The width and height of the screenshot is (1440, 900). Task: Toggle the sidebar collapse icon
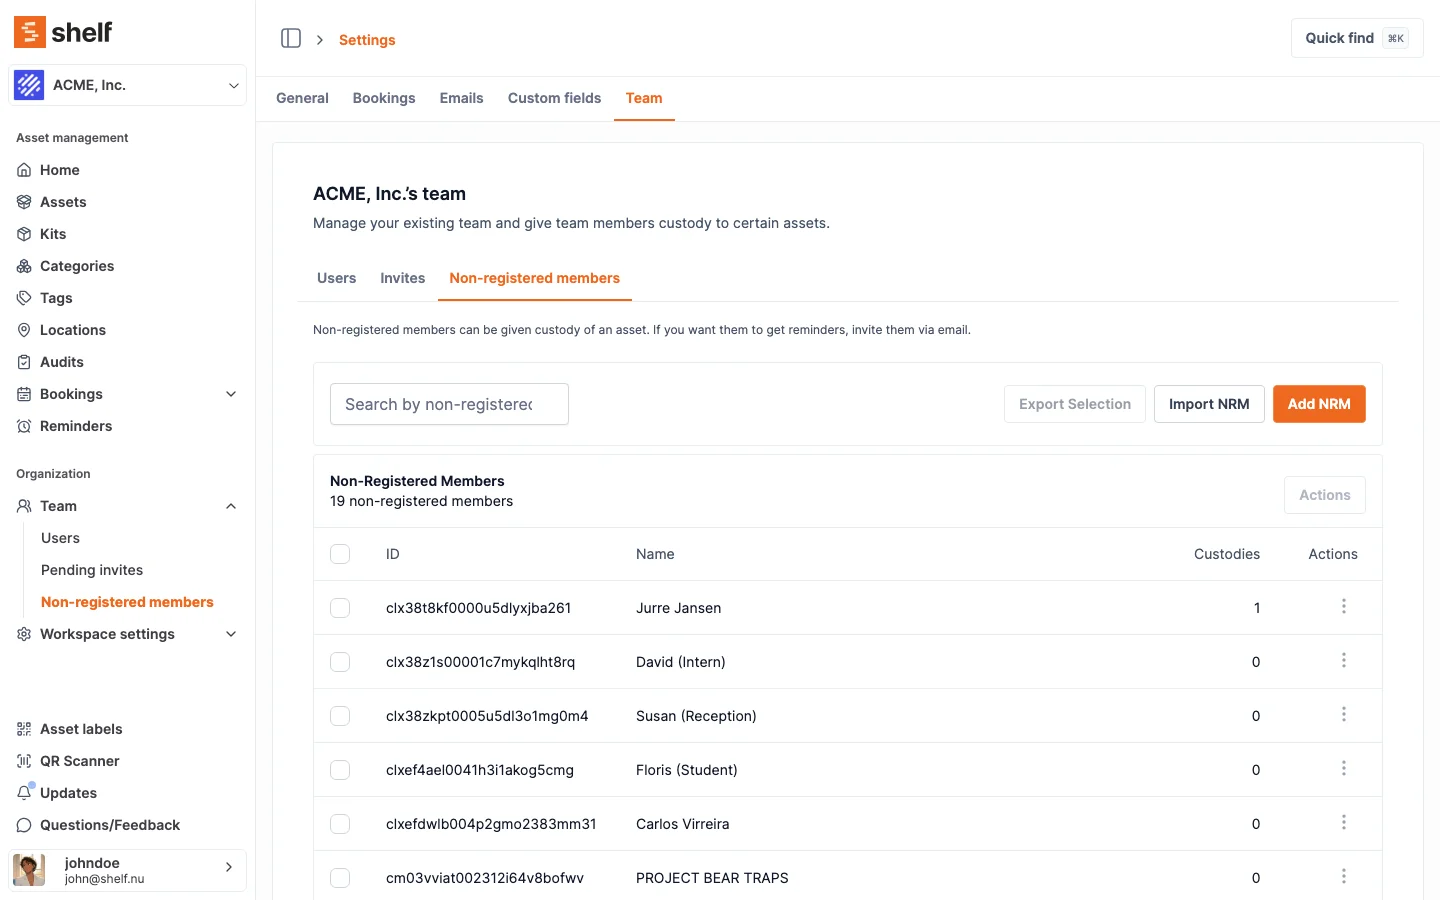[291, 39]
